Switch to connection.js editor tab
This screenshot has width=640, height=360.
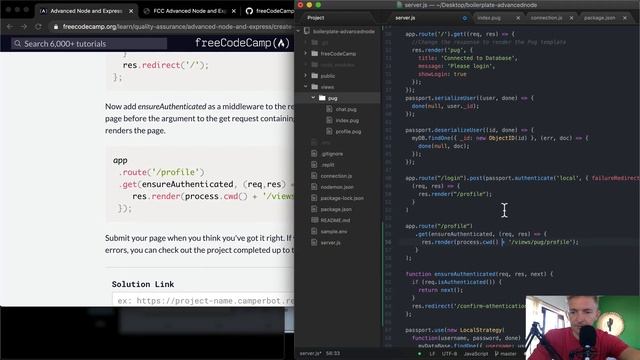point(546,18)
